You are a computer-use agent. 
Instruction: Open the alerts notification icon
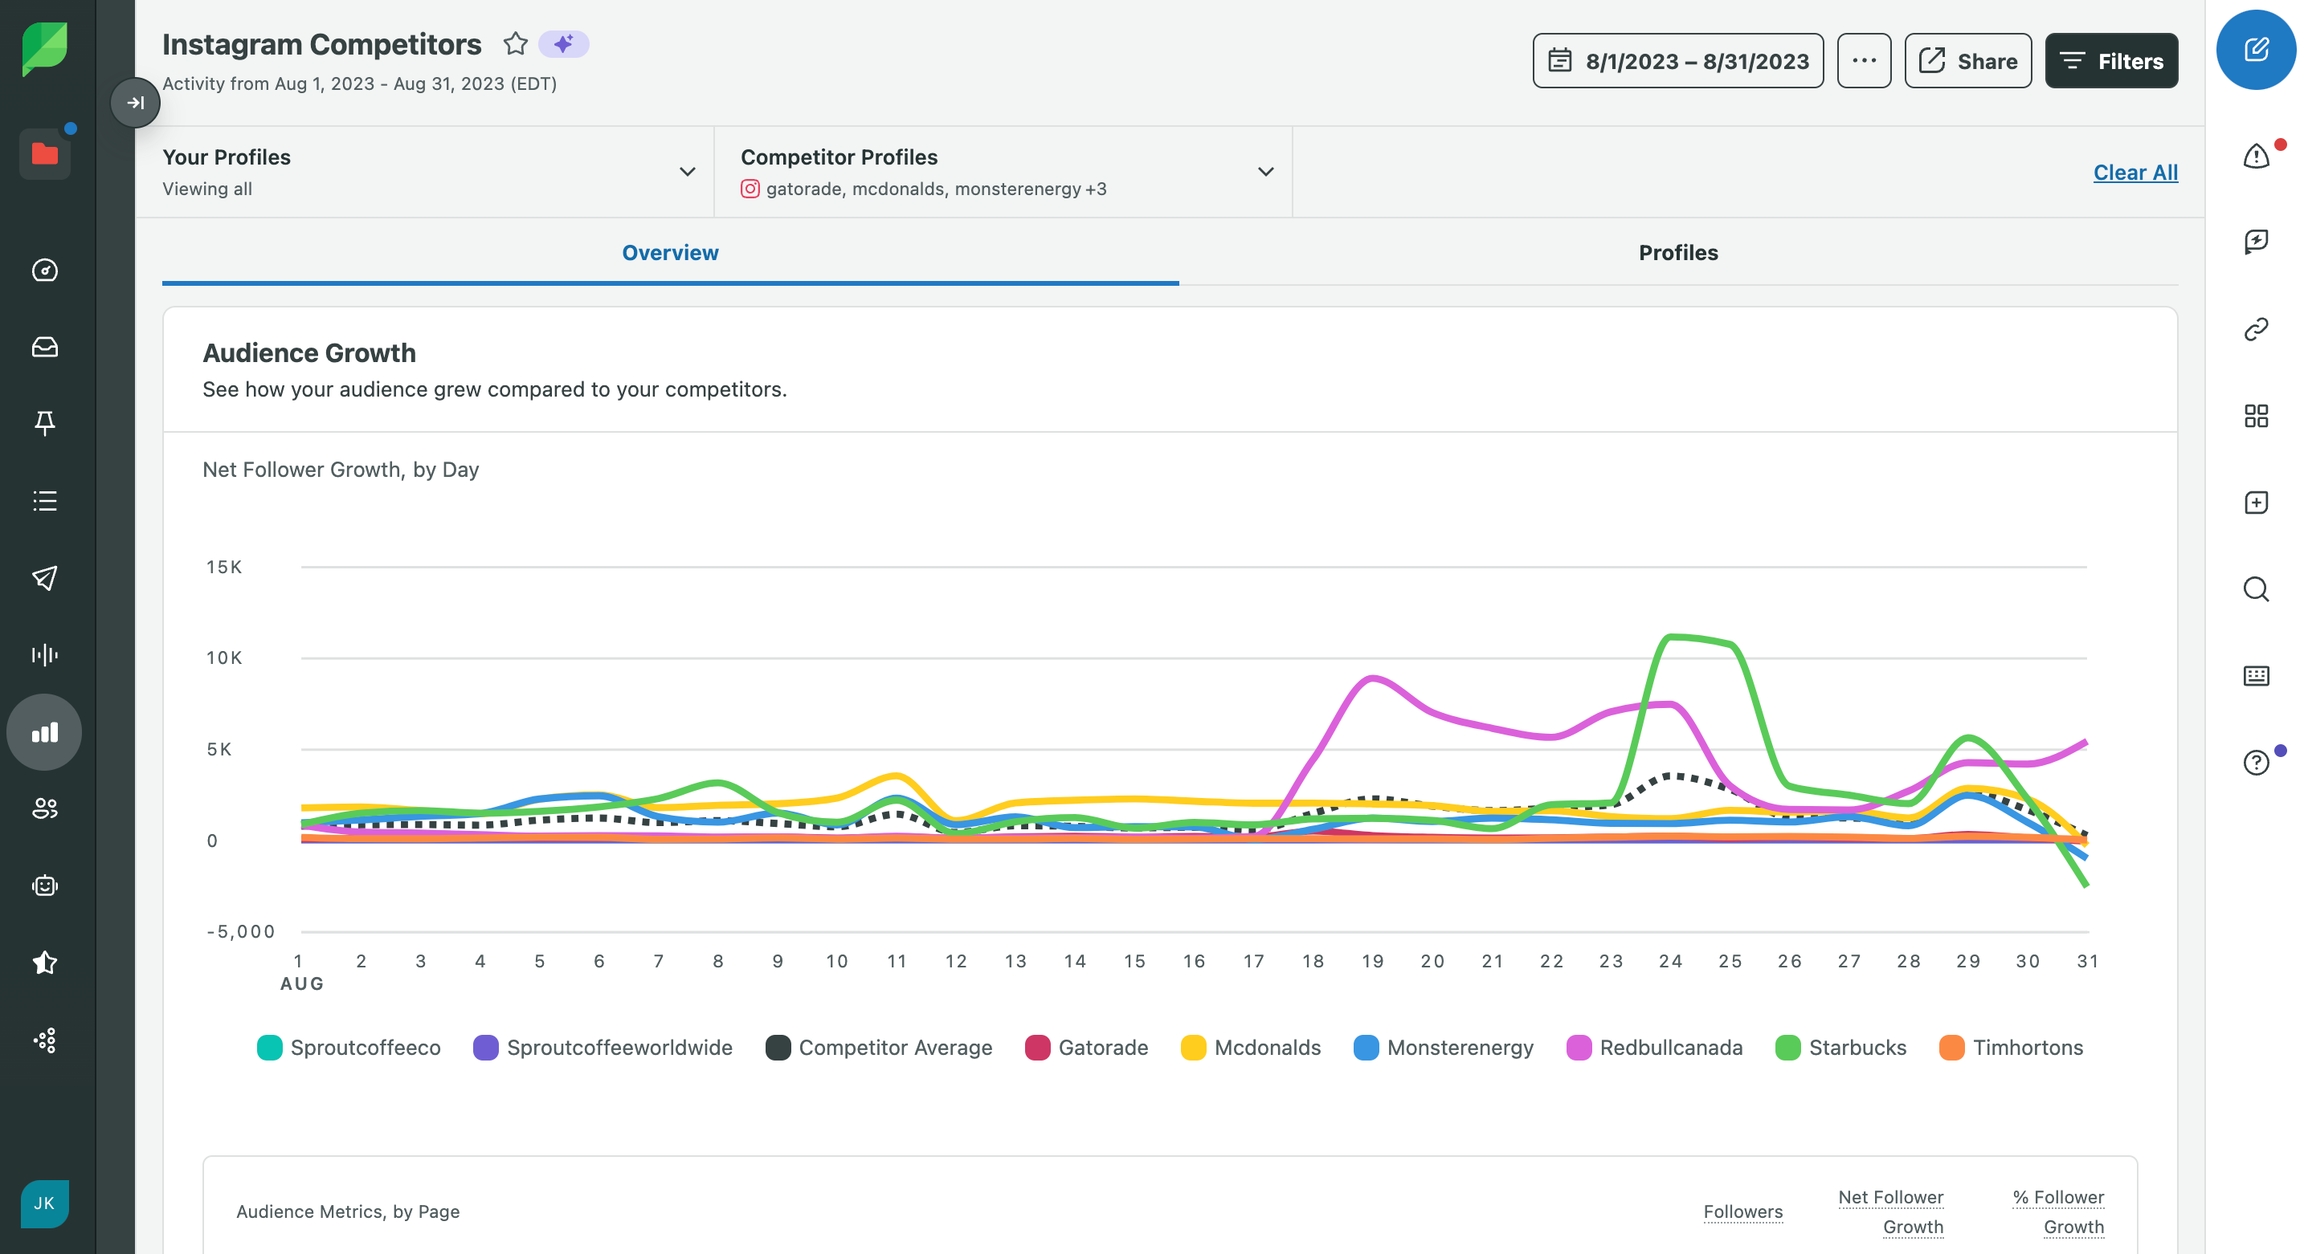coord(2255,156)
